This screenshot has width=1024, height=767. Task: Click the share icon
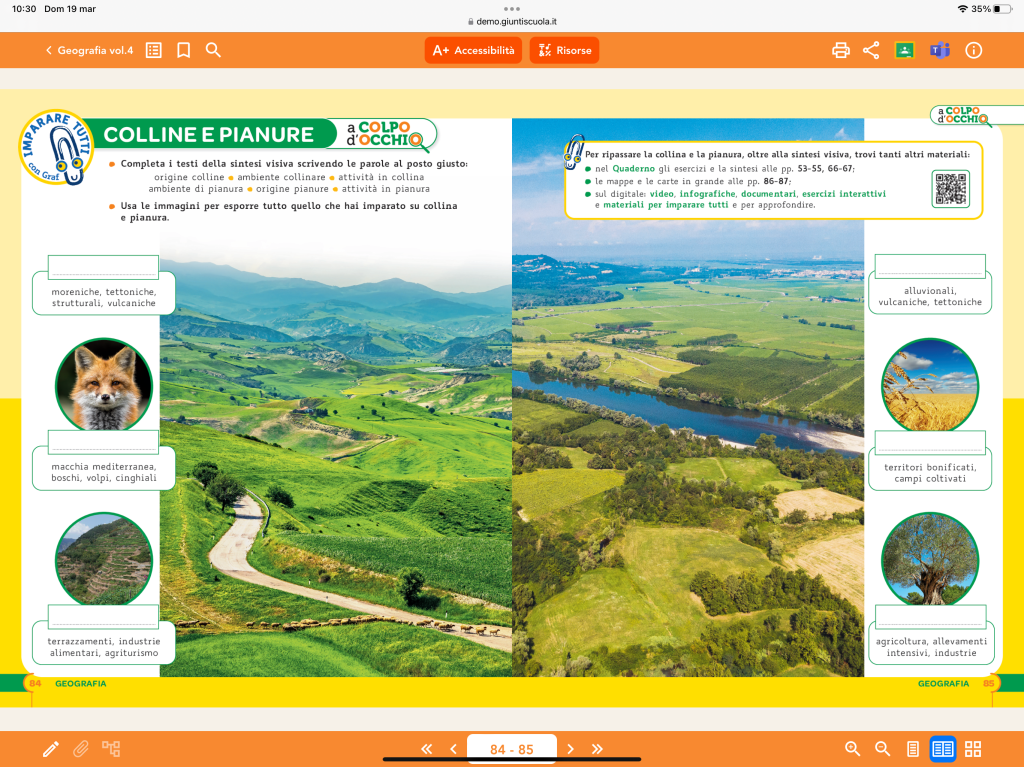click(871, 50)
